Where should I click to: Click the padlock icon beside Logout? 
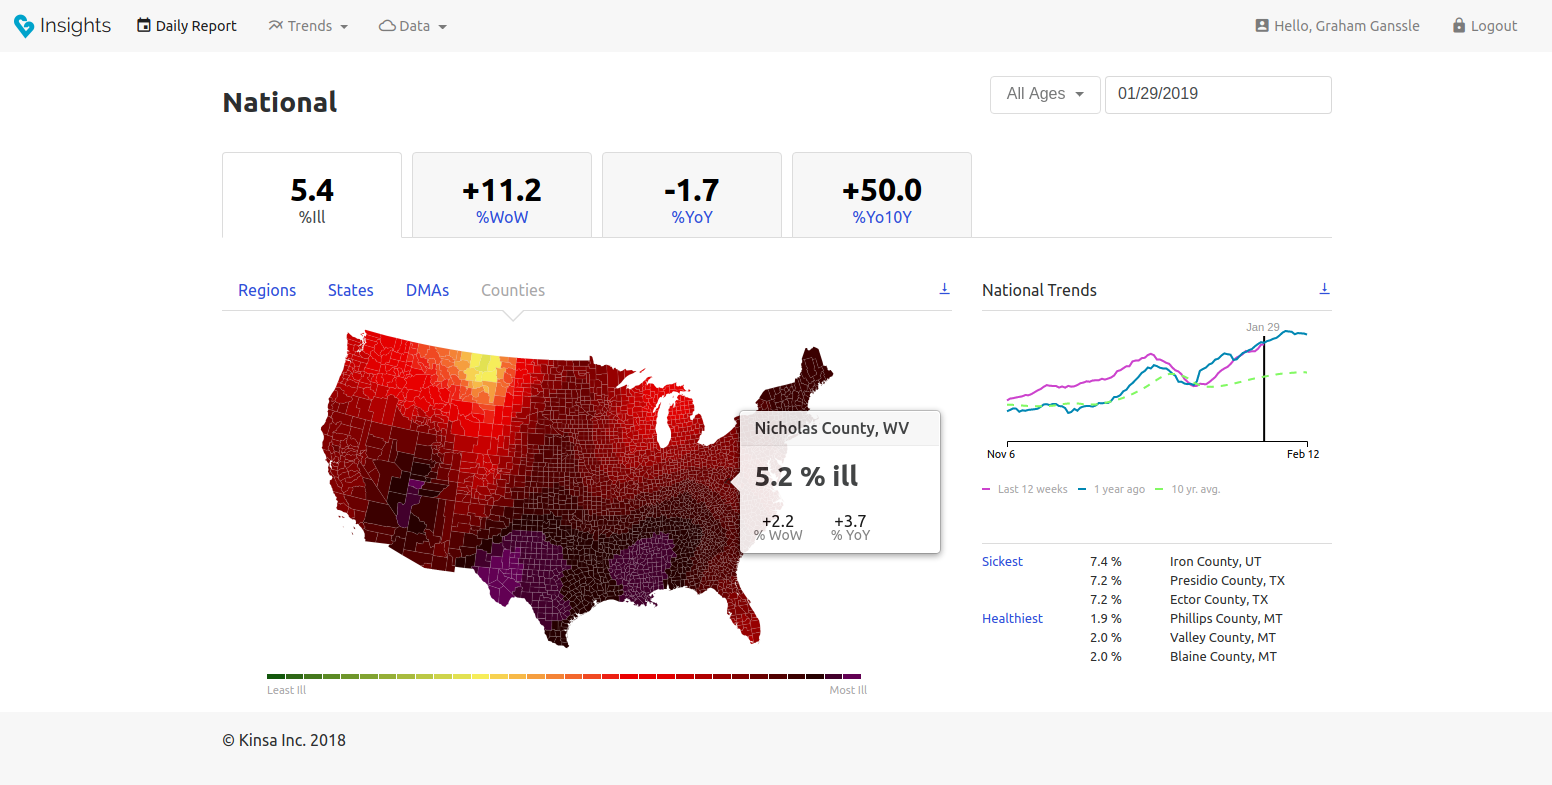pyautogui.click(x=1459, y=26)
